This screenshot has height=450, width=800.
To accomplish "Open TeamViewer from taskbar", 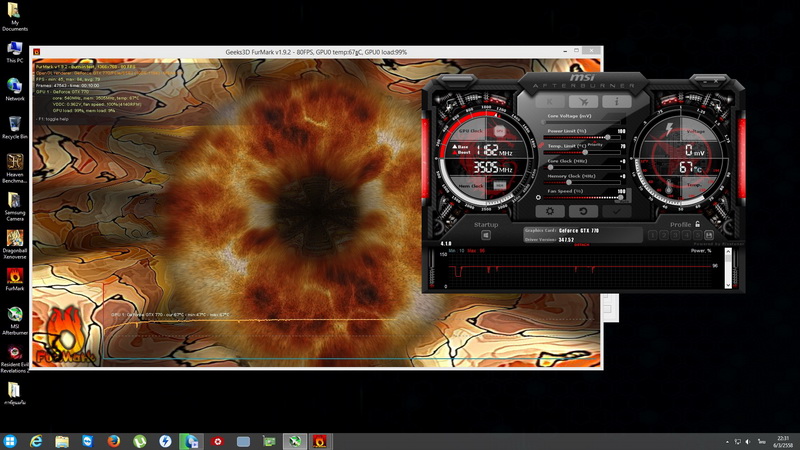I will pos(88,441).
